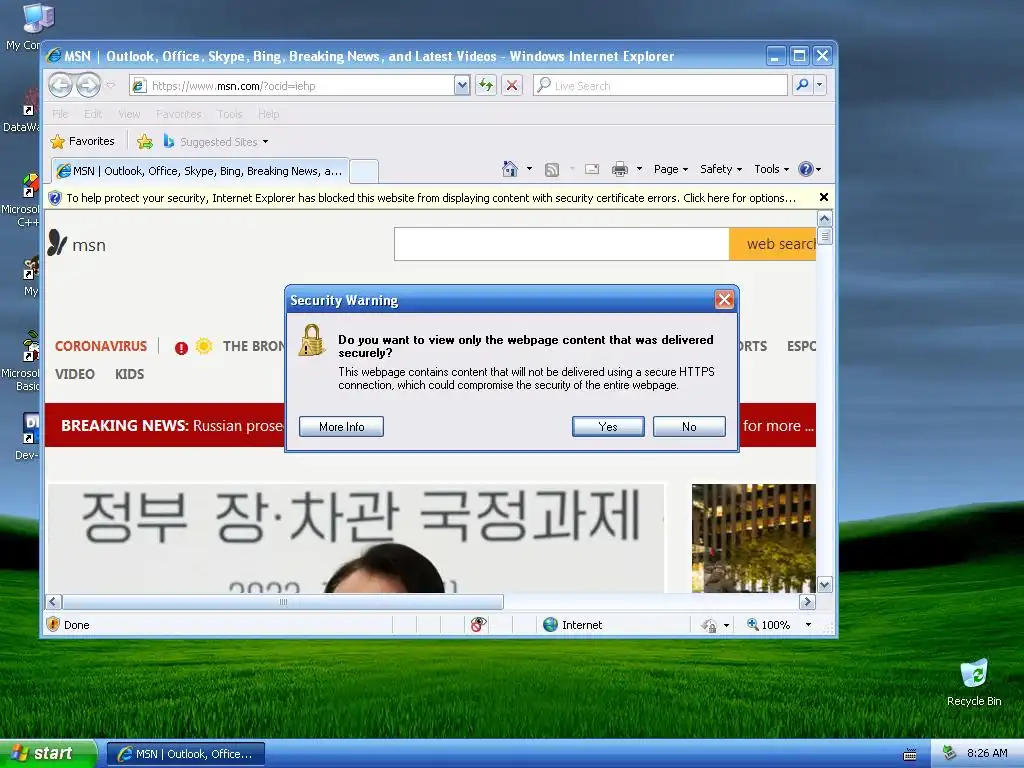Screen dimensions: 1024x768
Task: Open the CORONAVIRUS link
Action: (x=101, y=346)
